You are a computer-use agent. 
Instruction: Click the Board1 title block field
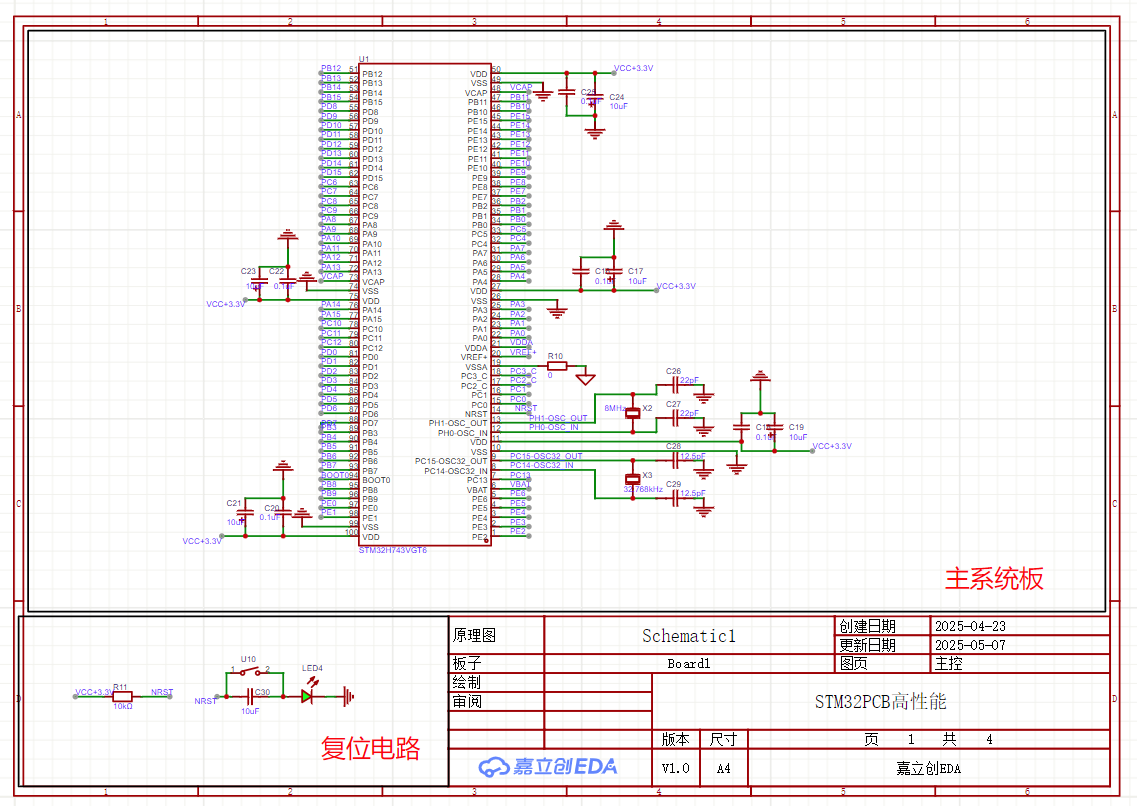click(x=688, y=663)
